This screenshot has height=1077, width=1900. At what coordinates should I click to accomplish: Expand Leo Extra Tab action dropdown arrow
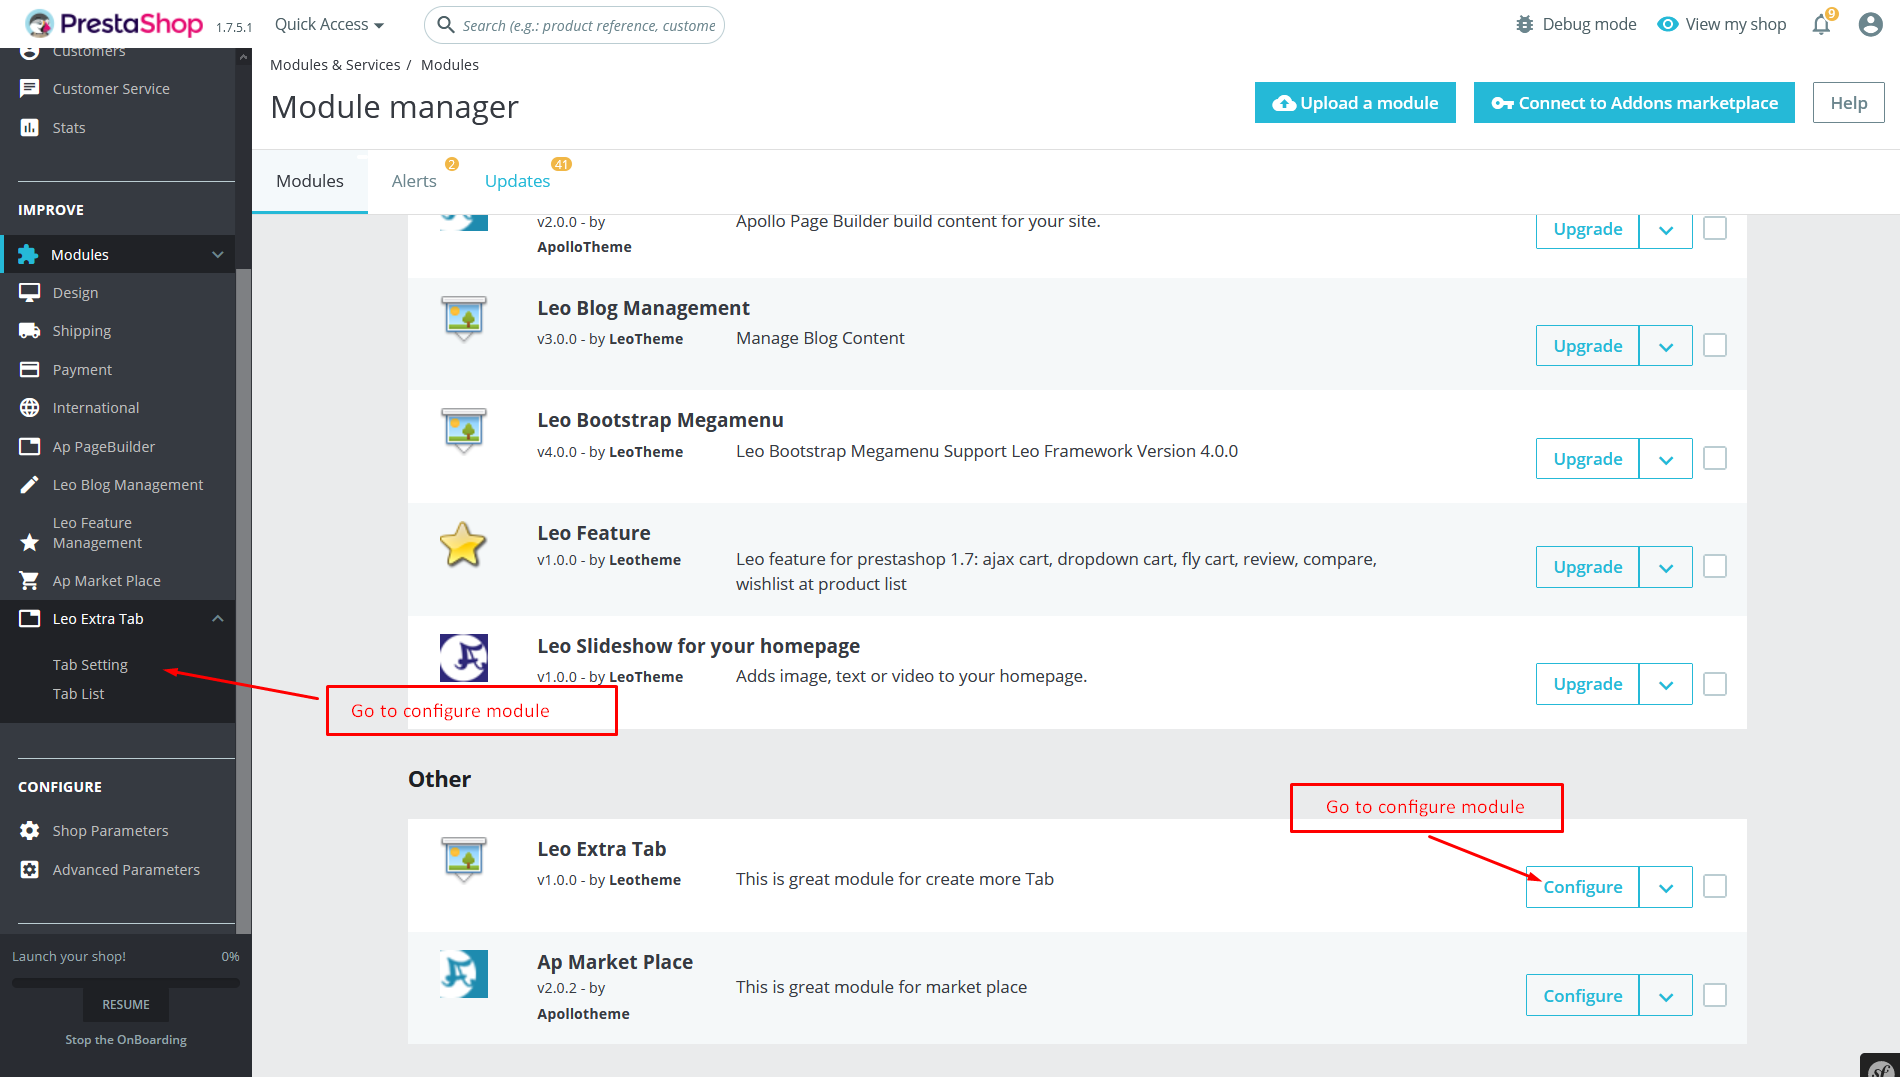pos(1666,887)
